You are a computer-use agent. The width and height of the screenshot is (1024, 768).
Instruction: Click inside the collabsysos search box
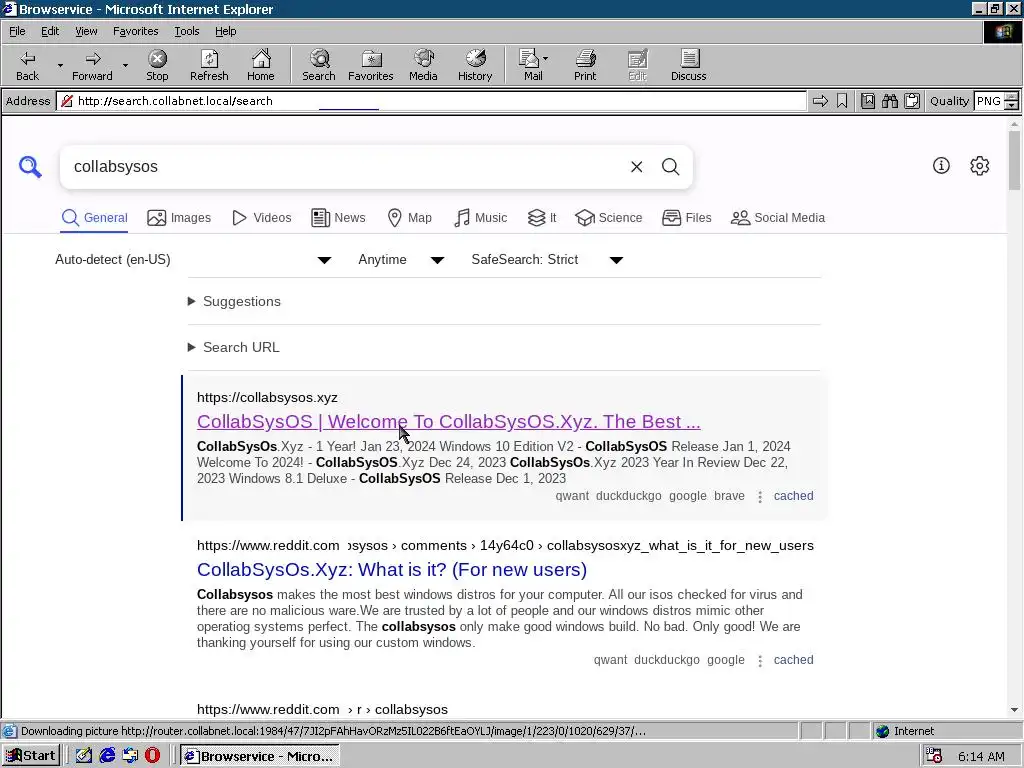(346, 167)
